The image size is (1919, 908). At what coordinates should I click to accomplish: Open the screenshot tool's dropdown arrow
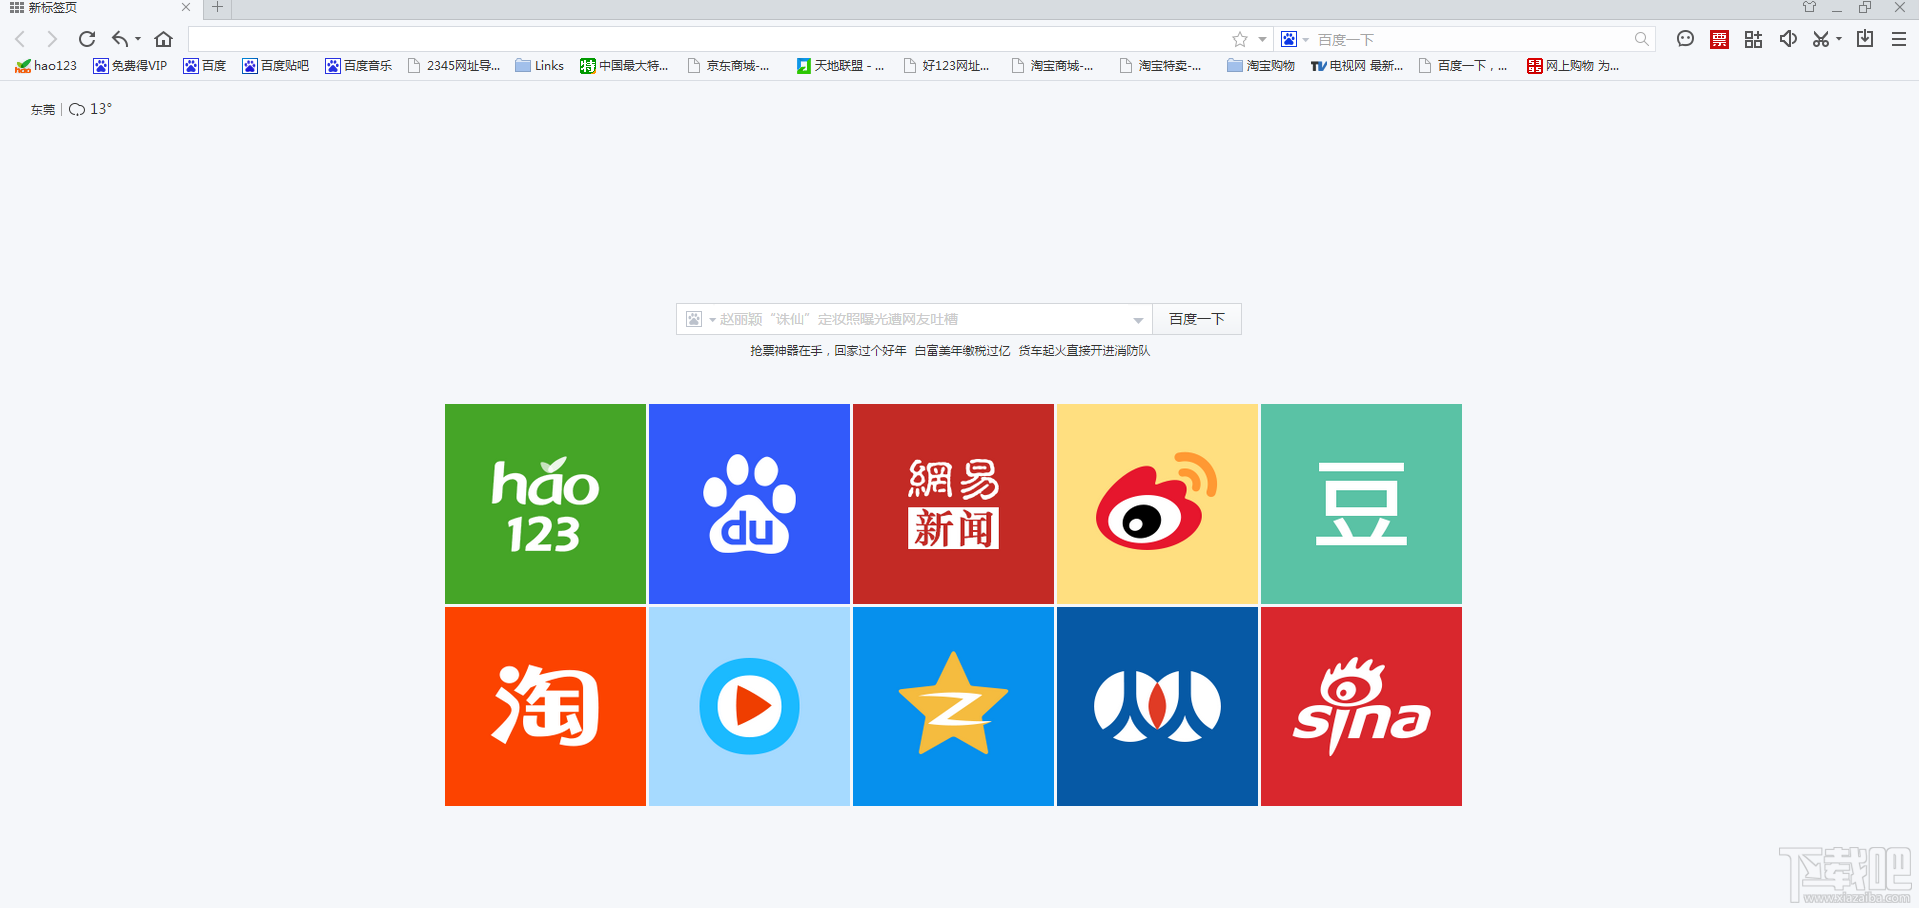coord(1838,39)
